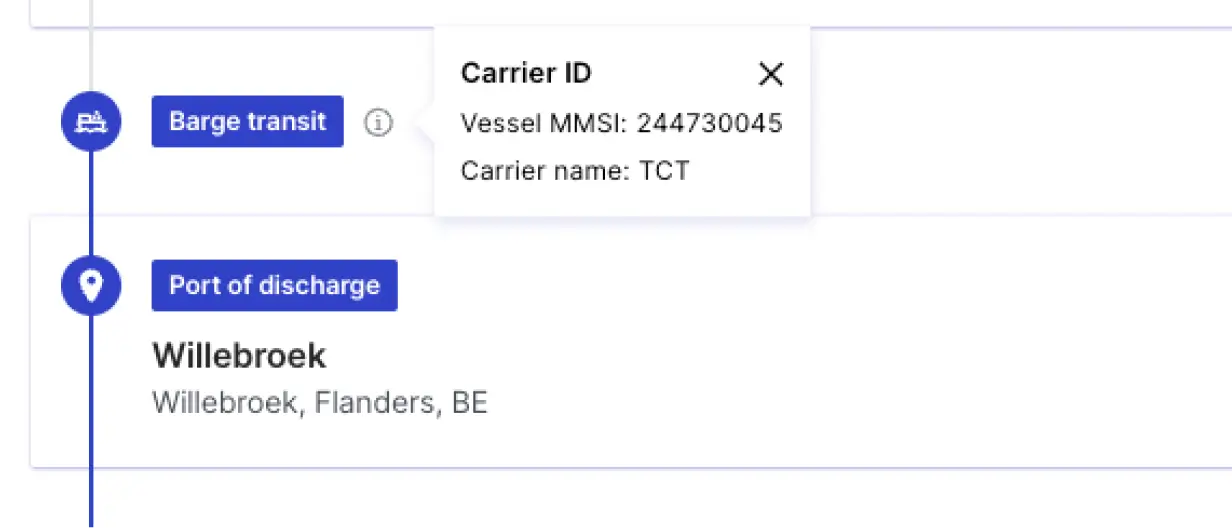Click gray timeline line above barge icon

tap(91, 46)
